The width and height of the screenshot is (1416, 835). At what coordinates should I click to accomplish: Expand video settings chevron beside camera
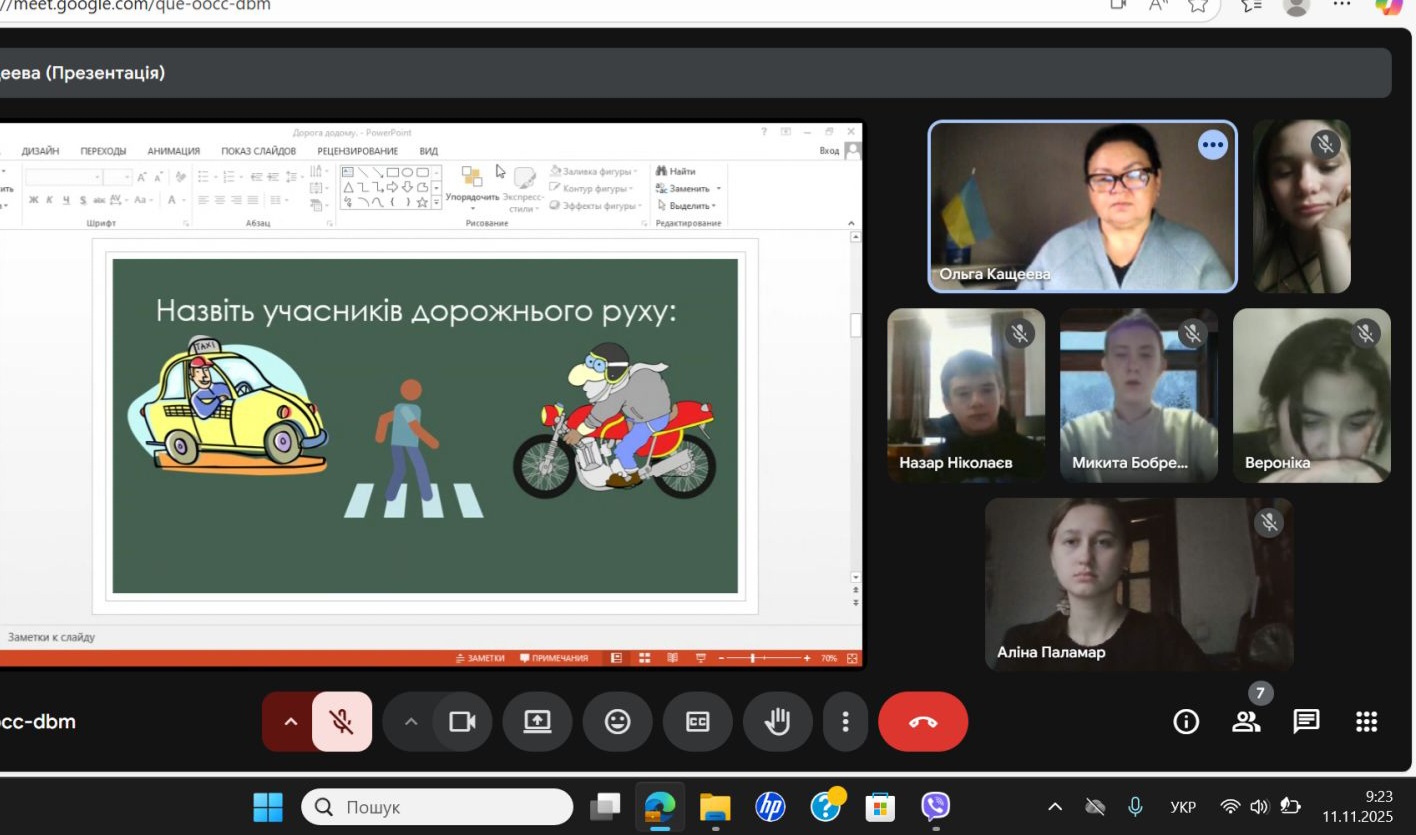410,721
